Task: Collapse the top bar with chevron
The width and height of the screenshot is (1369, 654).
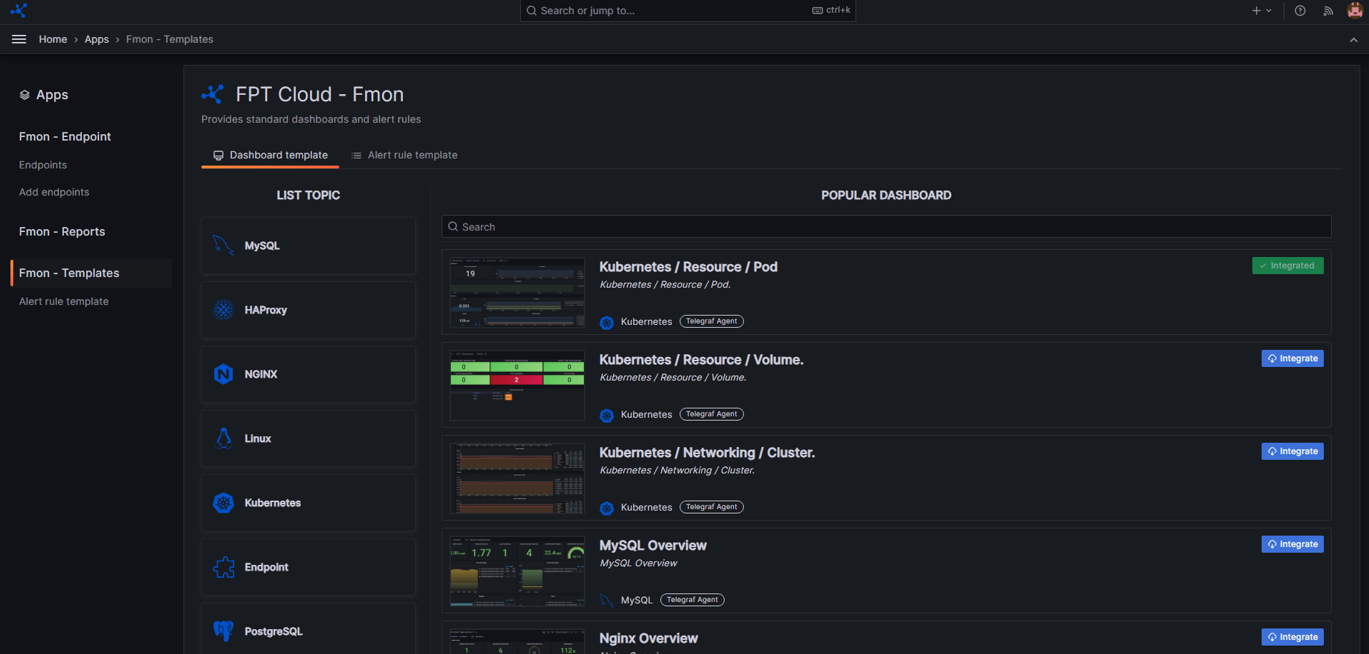Action: [1353, 40]
